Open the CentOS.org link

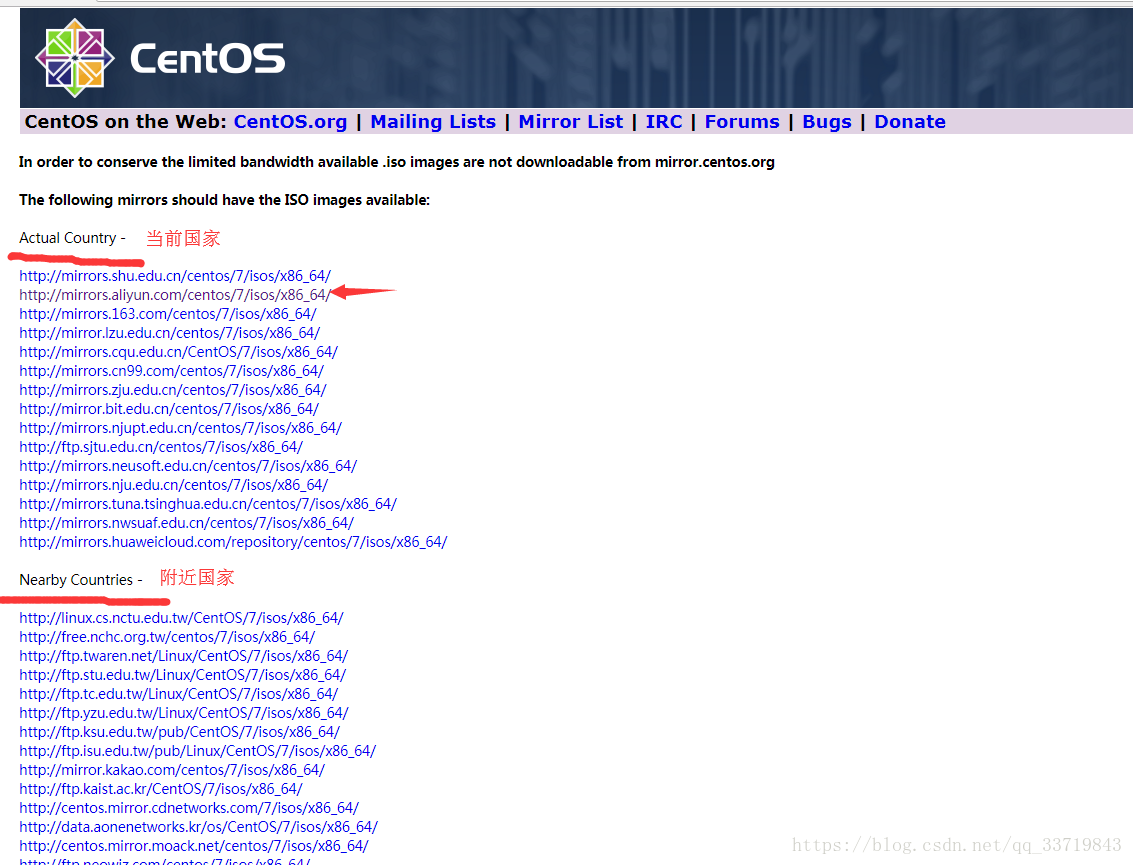(x=290, y=121)
